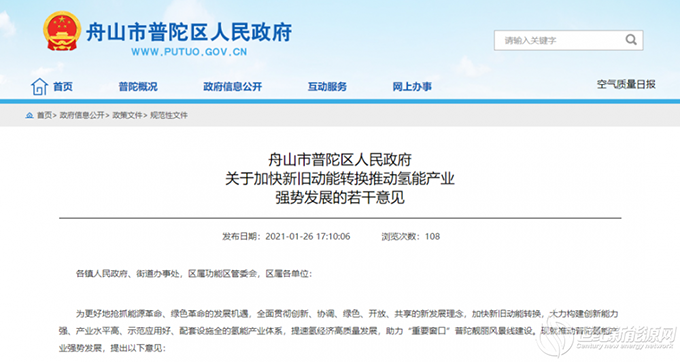Open the 首页 navigation menu item
680x362 pixels.
(63, 87)
